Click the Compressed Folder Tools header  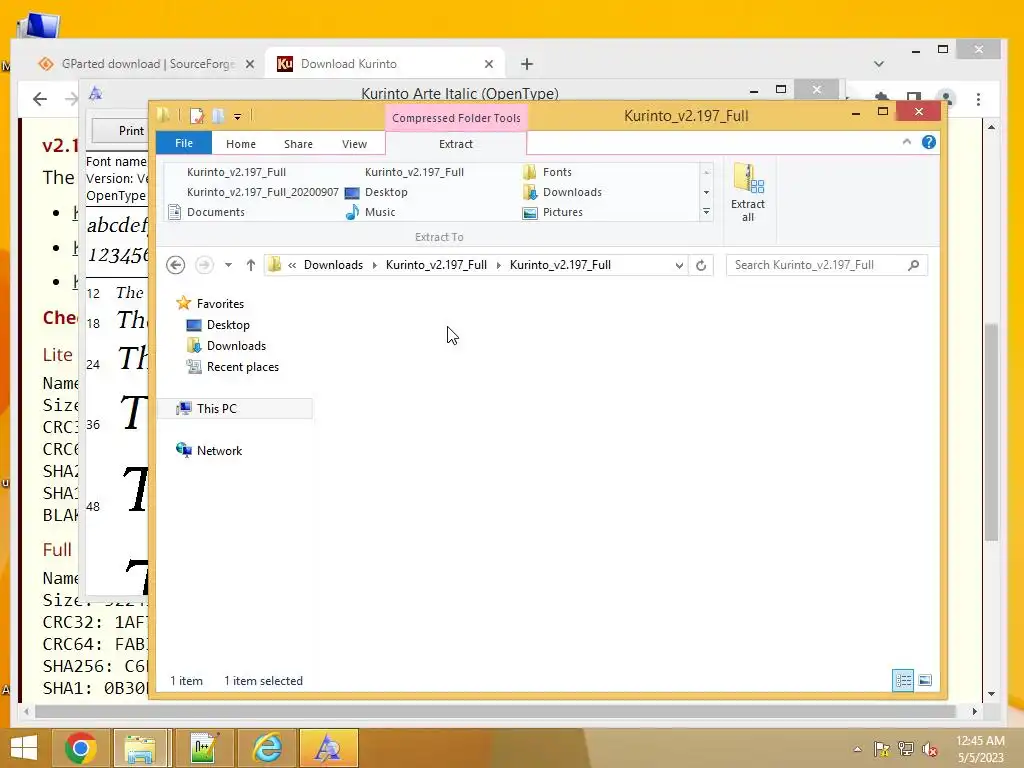pos(456,118)
